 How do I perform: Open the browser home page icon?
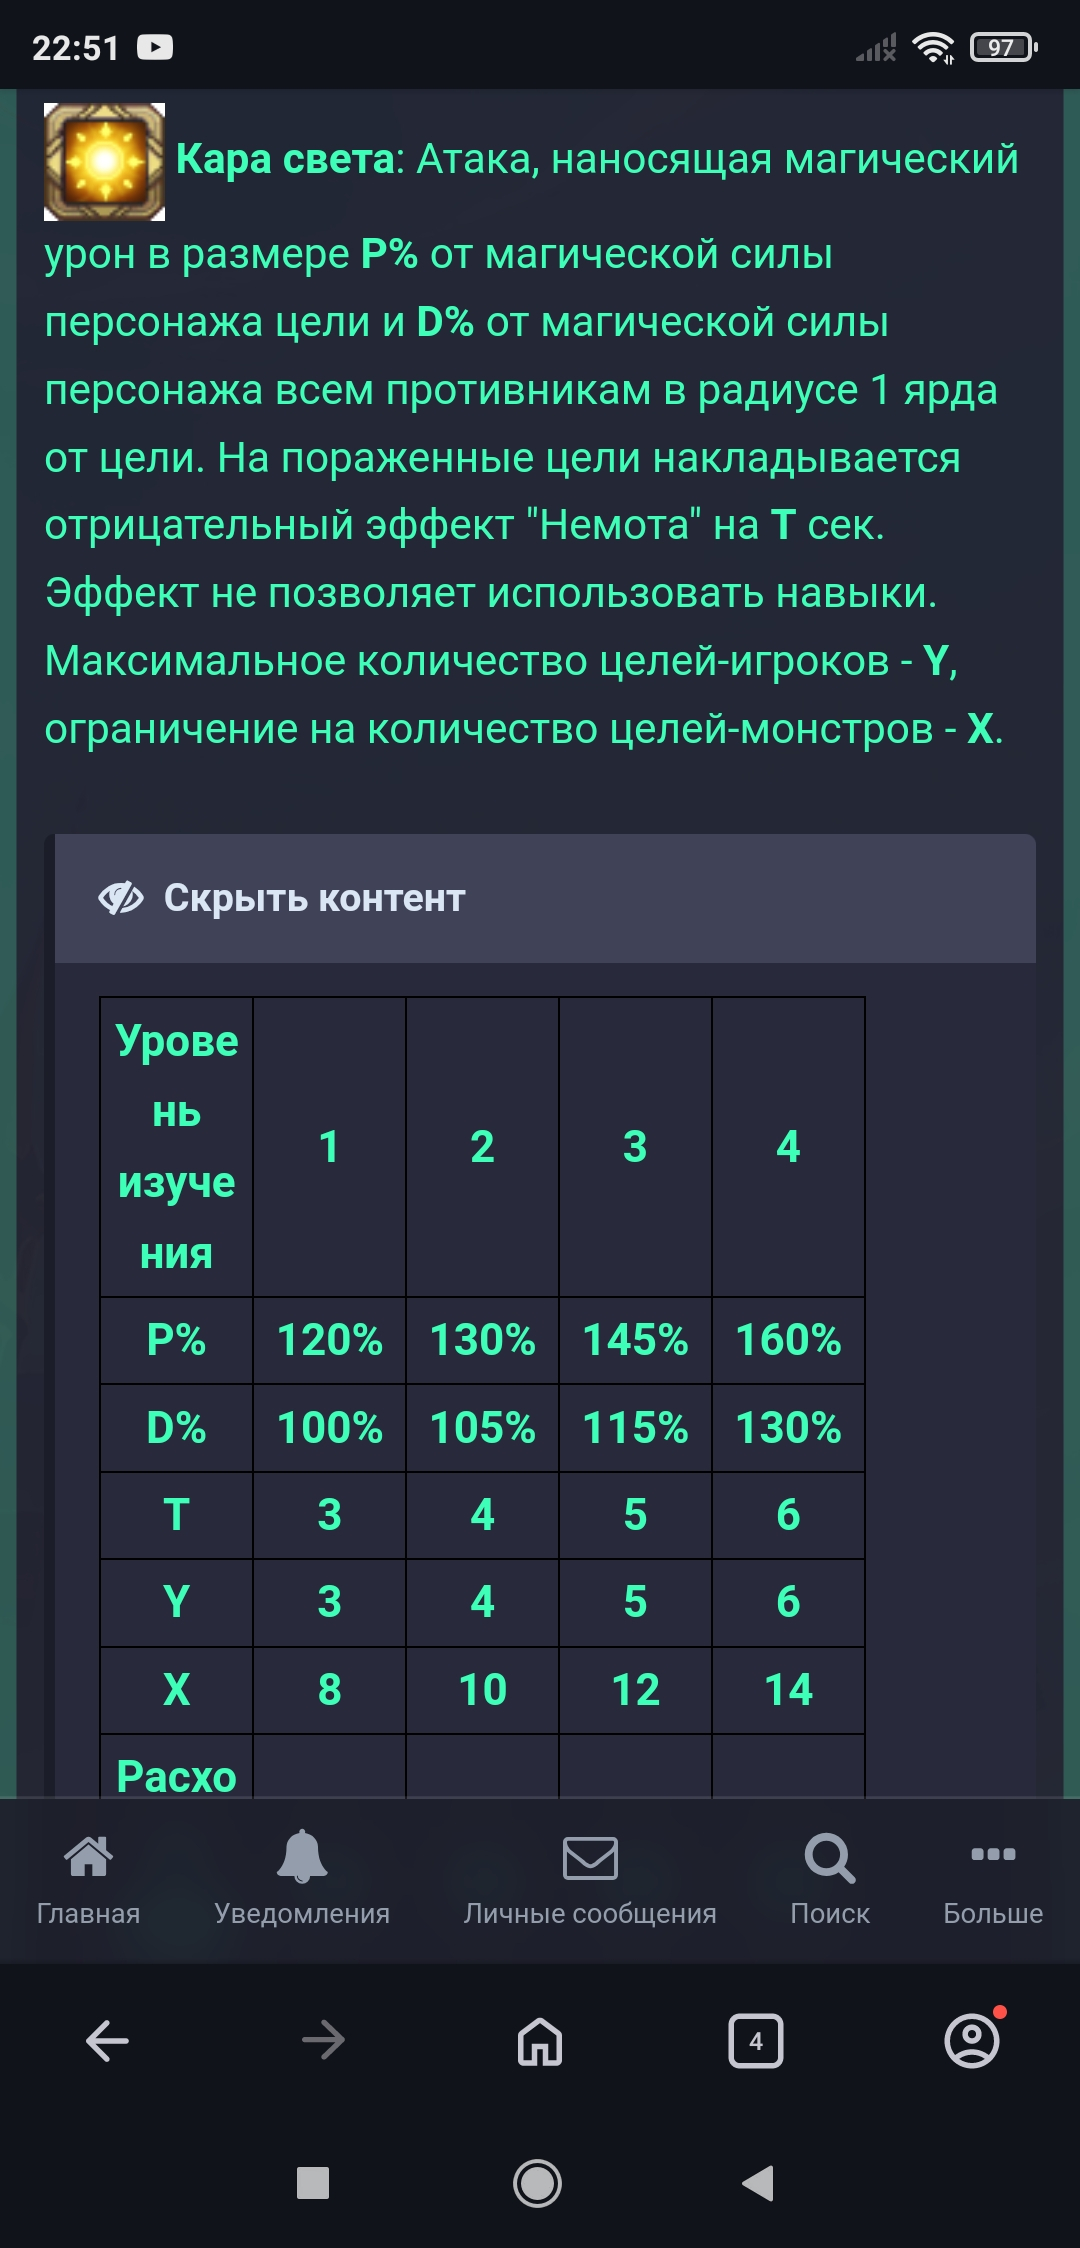click(540, 2041)
